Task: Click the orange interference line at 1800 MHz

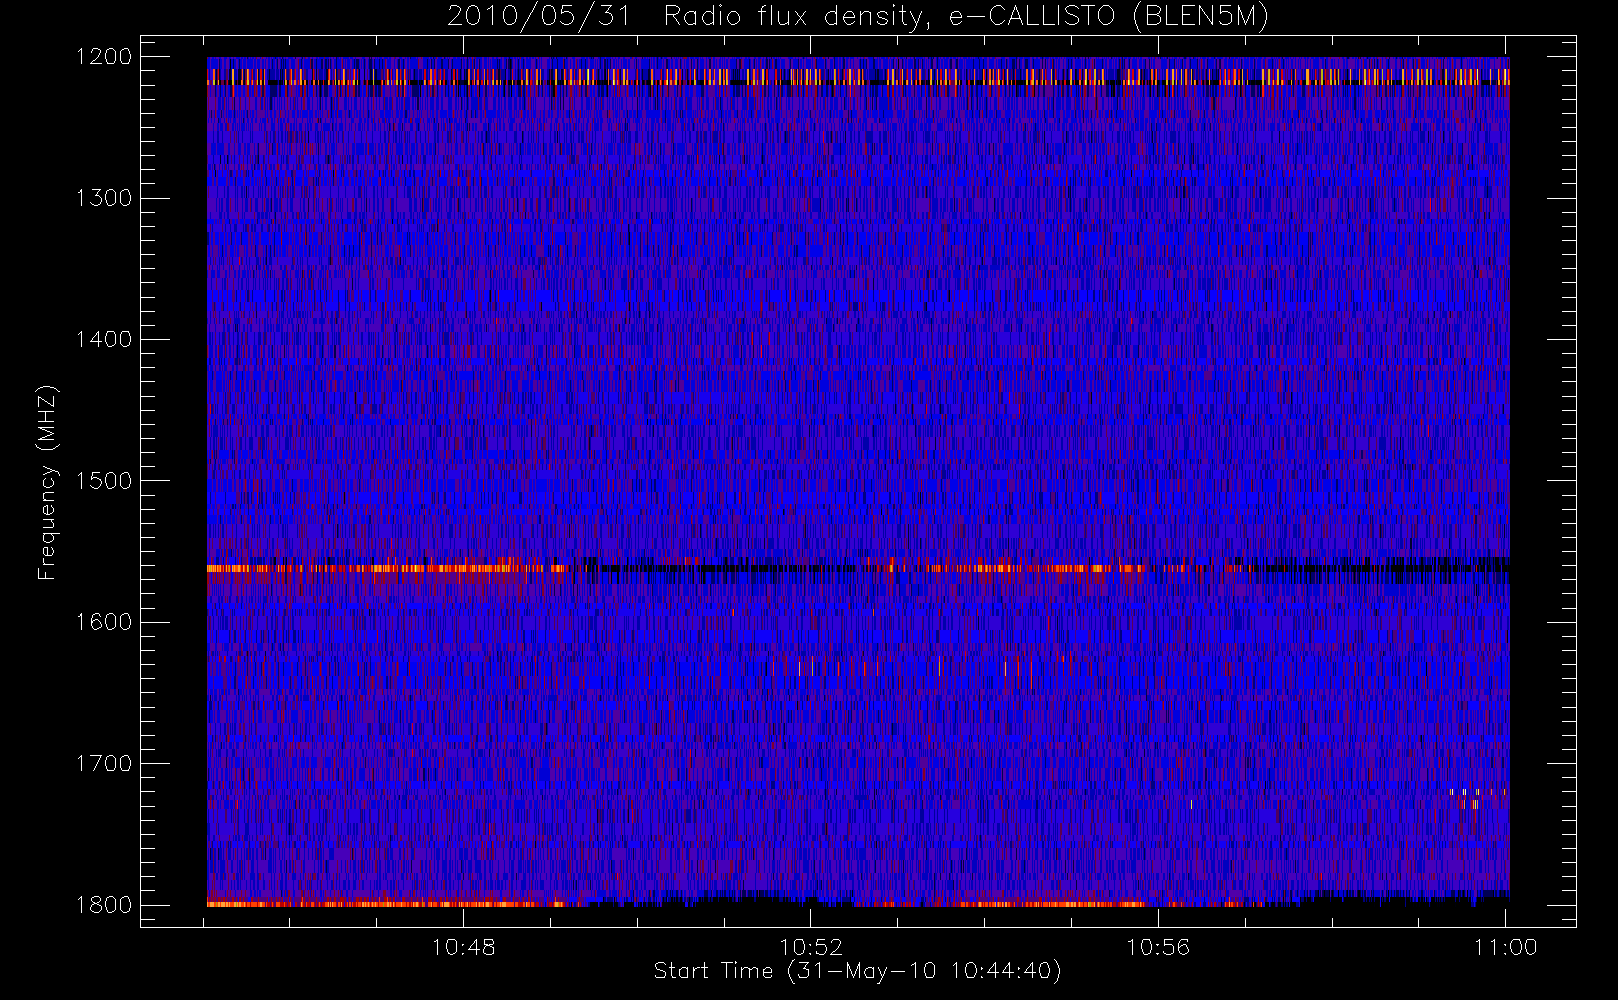Action: click(x=385, y=904)
